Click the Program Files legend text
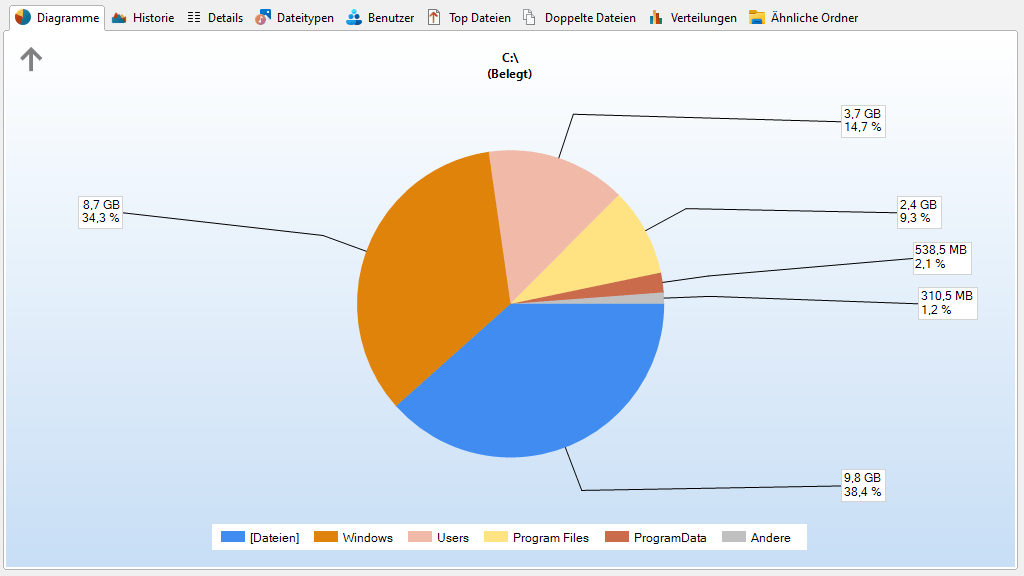 [x=551, y=537]
